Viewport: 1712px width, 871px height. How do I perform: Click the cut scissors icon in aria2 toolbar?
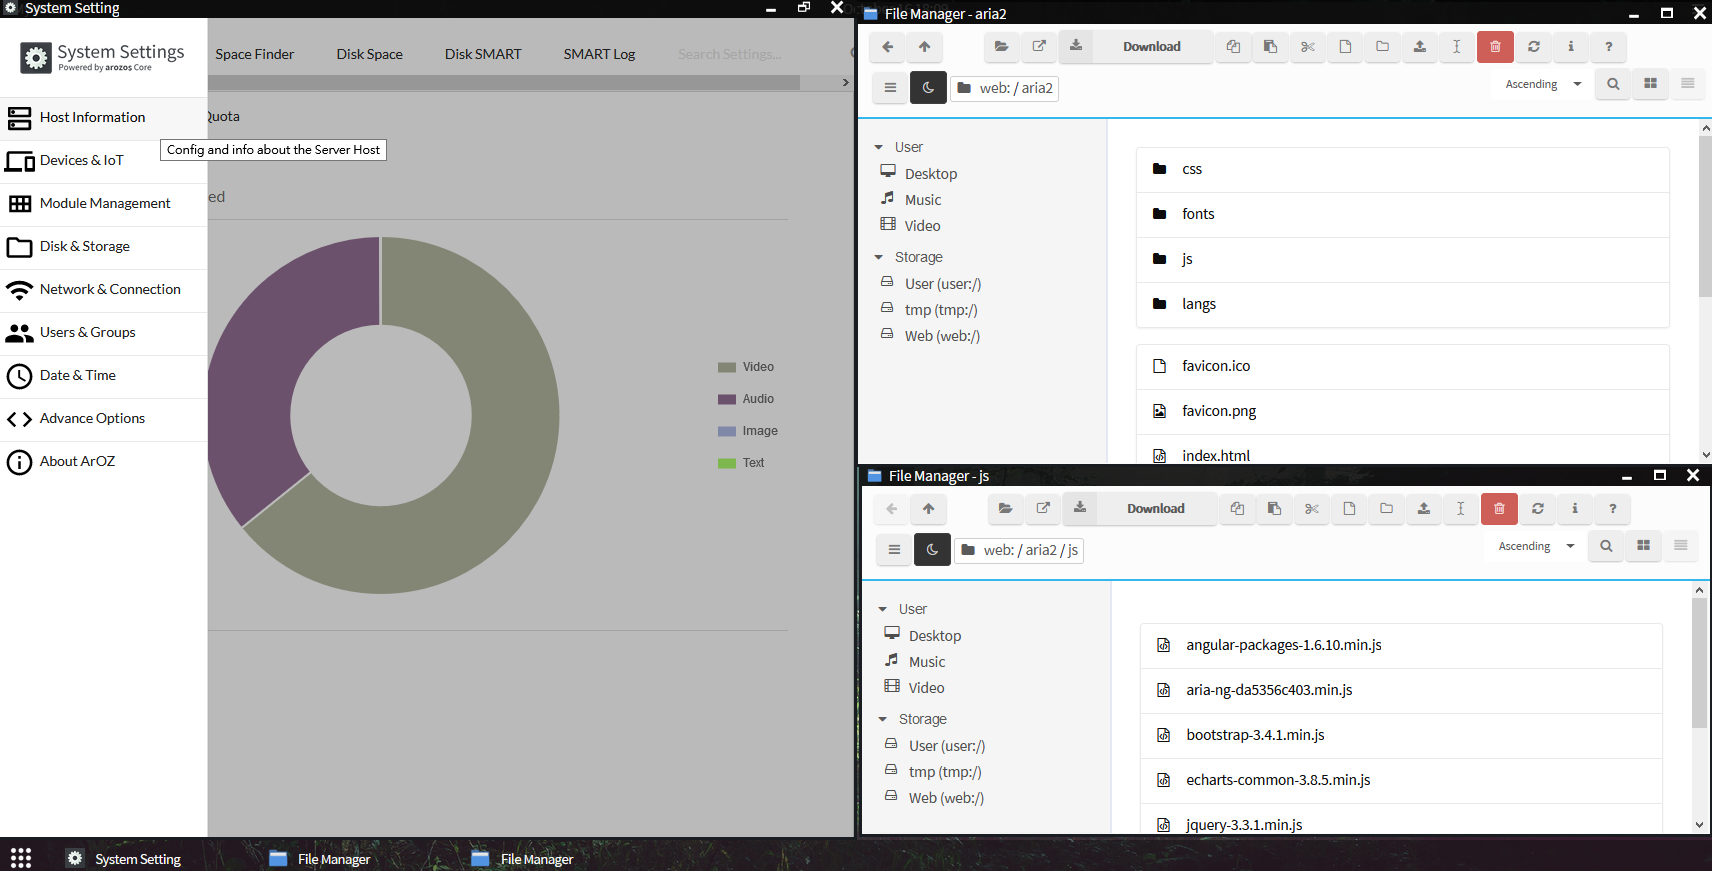pos(1308,47)
